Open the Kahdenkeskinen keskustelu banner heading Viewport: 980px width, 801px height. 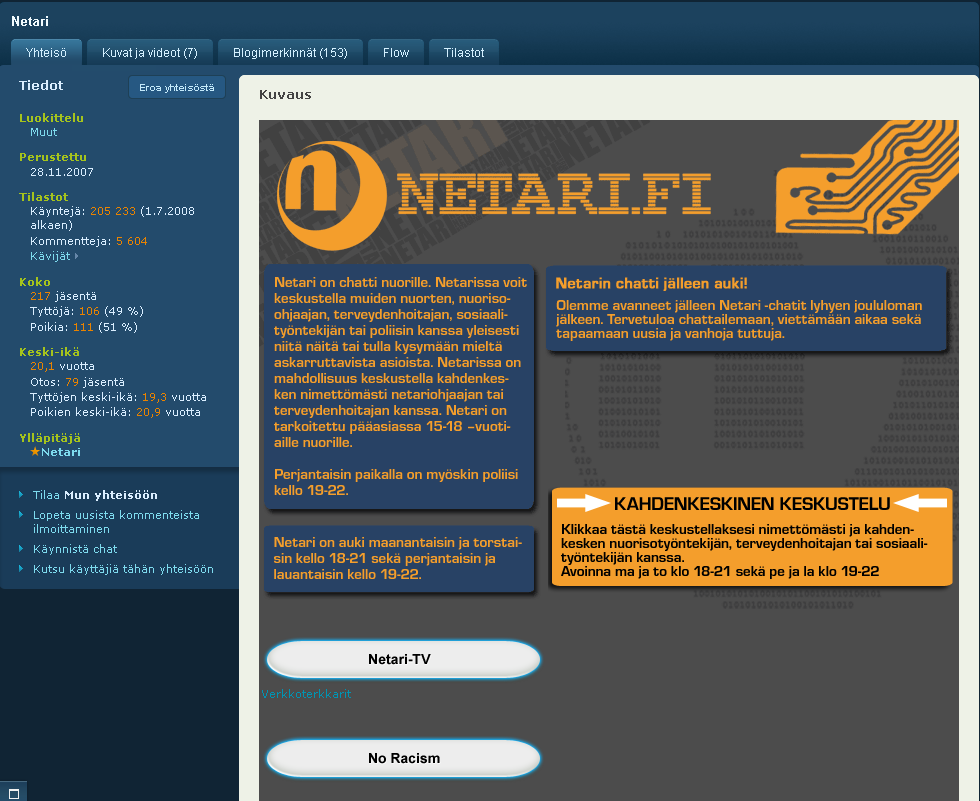click(752, 504)
